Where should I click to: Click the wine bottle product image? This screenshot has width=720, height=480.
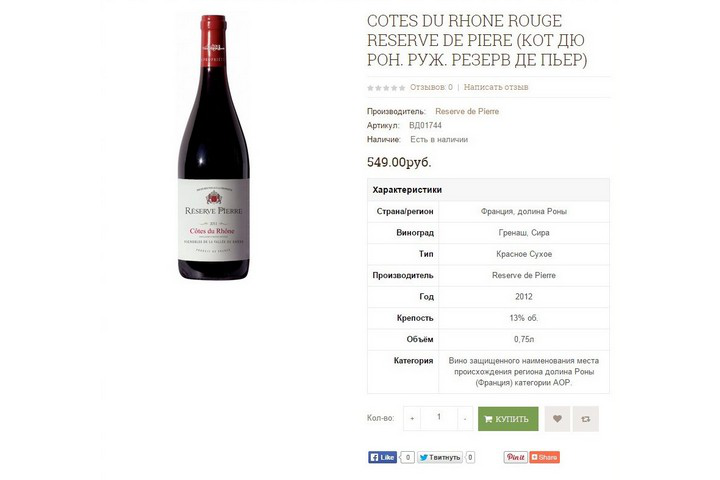214,147
